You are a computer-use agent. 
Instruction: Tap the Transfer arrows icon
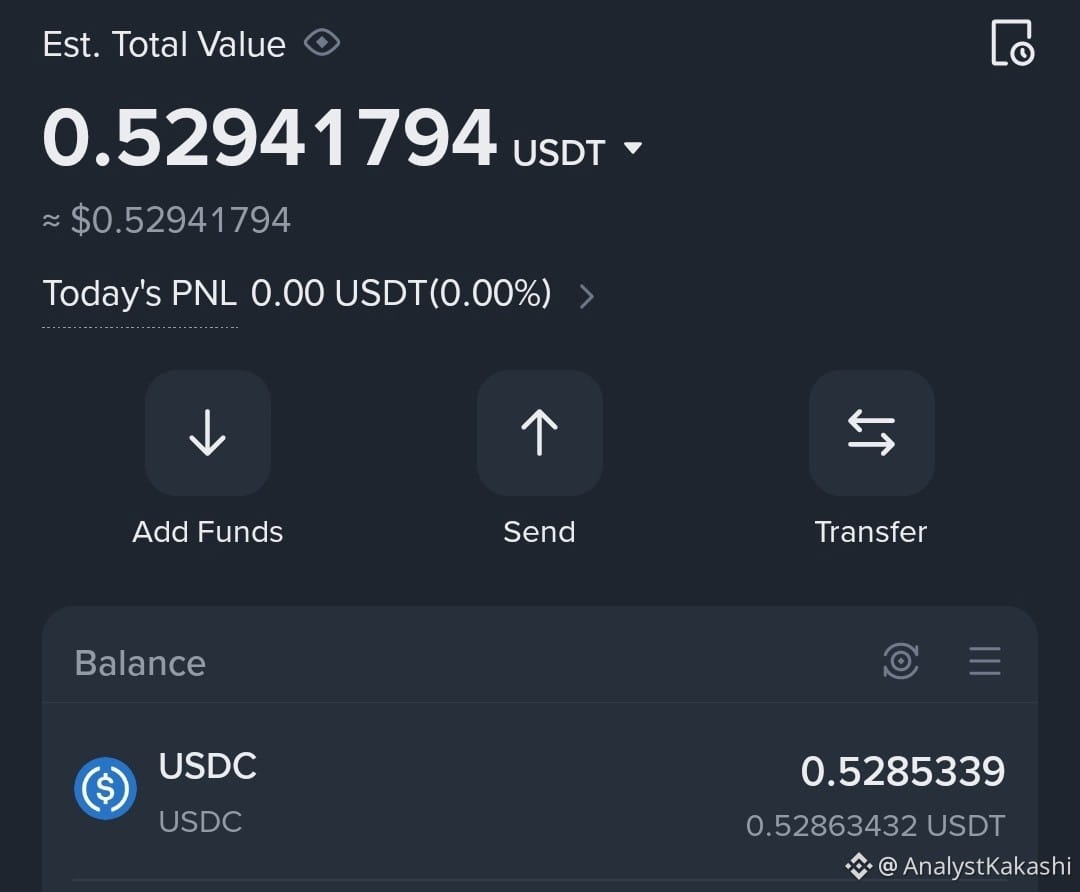871,433
